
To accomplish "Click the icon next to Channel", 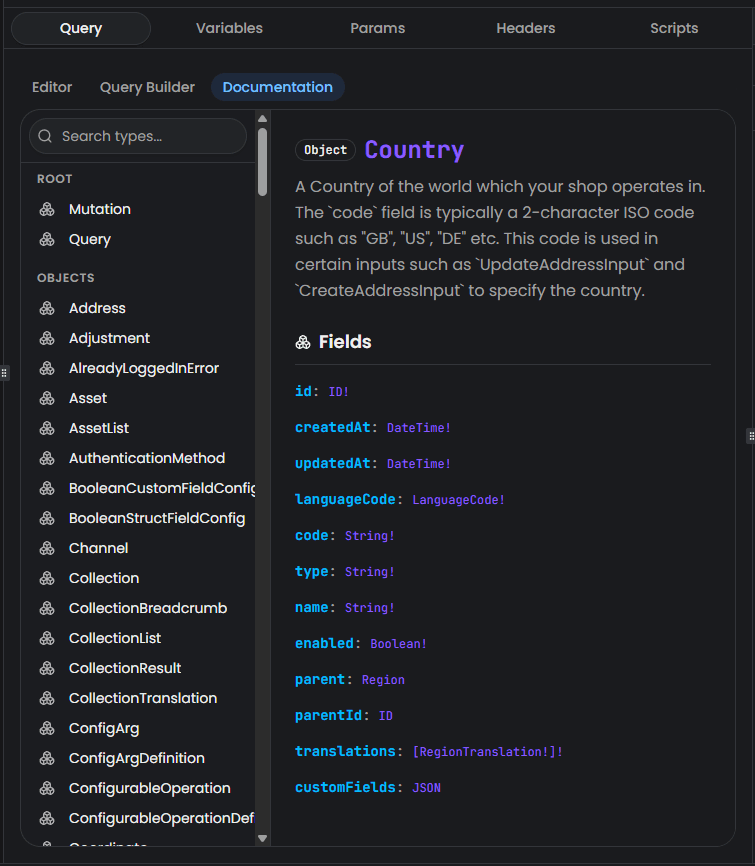I will coord(47,548).
